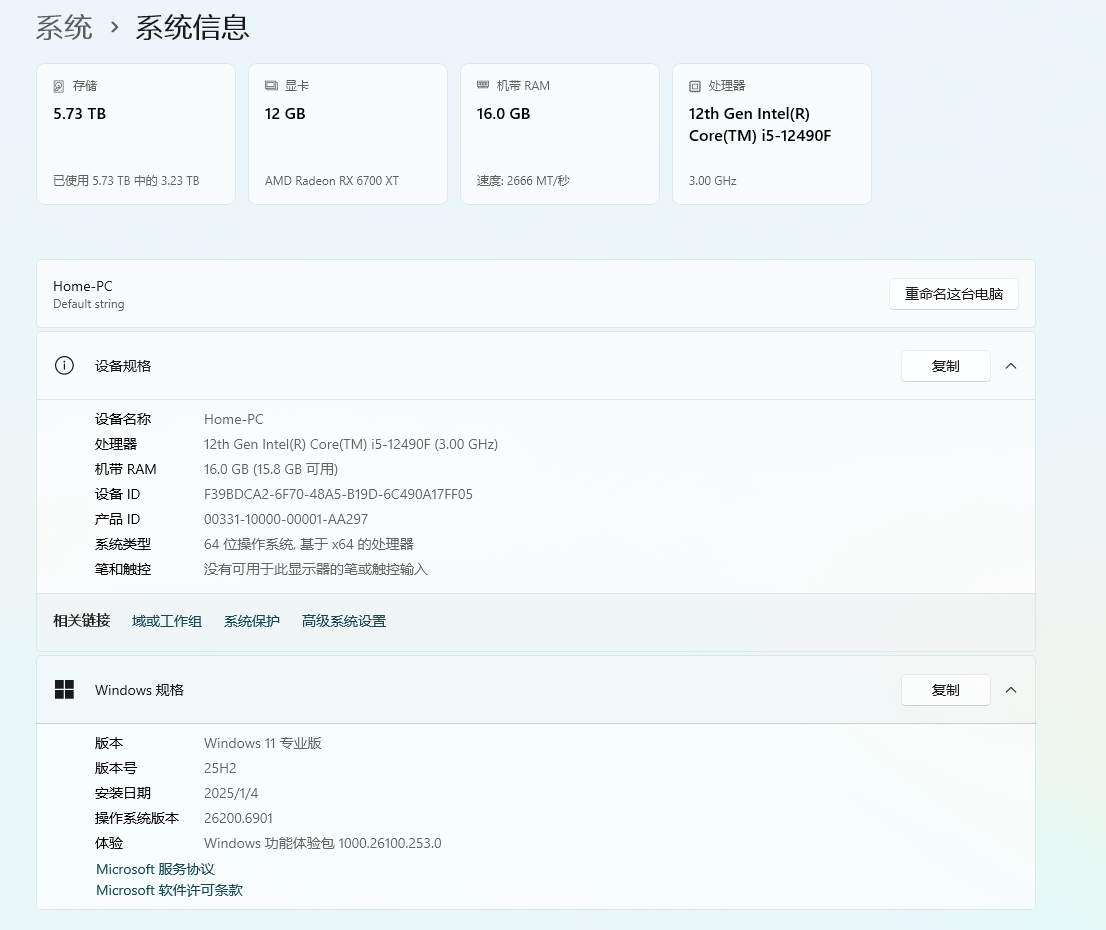Image resolution: width=1106 pixels, height=930 pixels.
Task: Click the info icon beside 设备规格
Action: click(64, 366)
